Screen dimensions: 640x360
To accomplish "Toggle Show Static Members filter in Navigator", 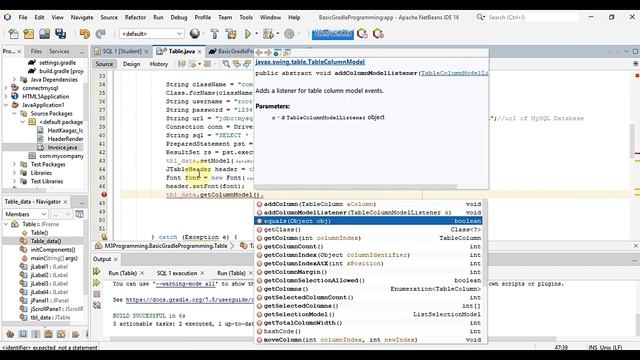I will pos(36,334).
